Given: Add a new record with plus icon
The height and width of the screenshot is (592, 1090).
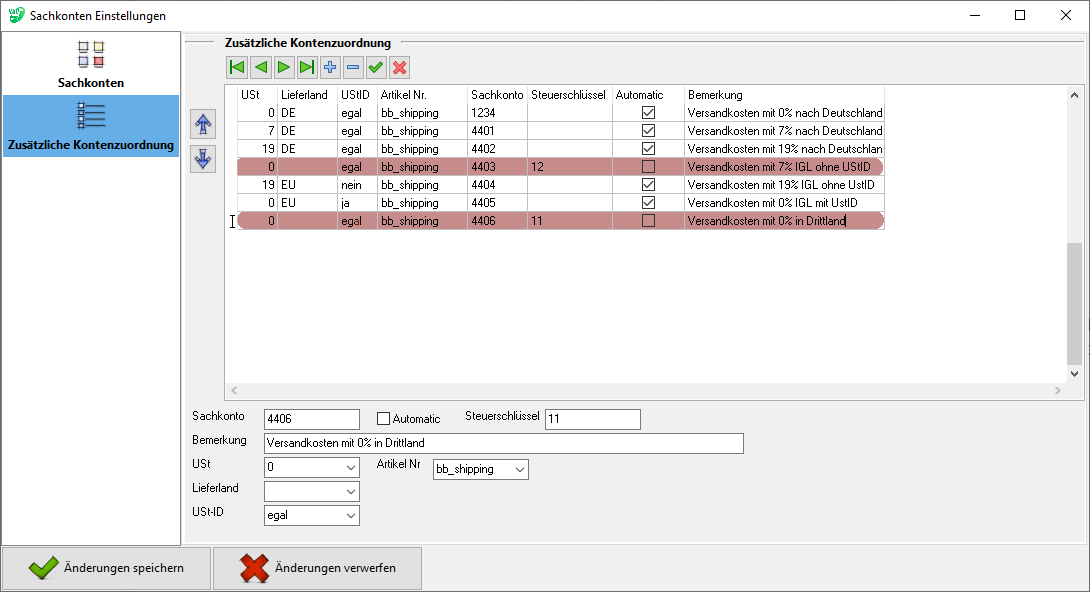Looking at the screenshot, I should [x=330, y=68].
